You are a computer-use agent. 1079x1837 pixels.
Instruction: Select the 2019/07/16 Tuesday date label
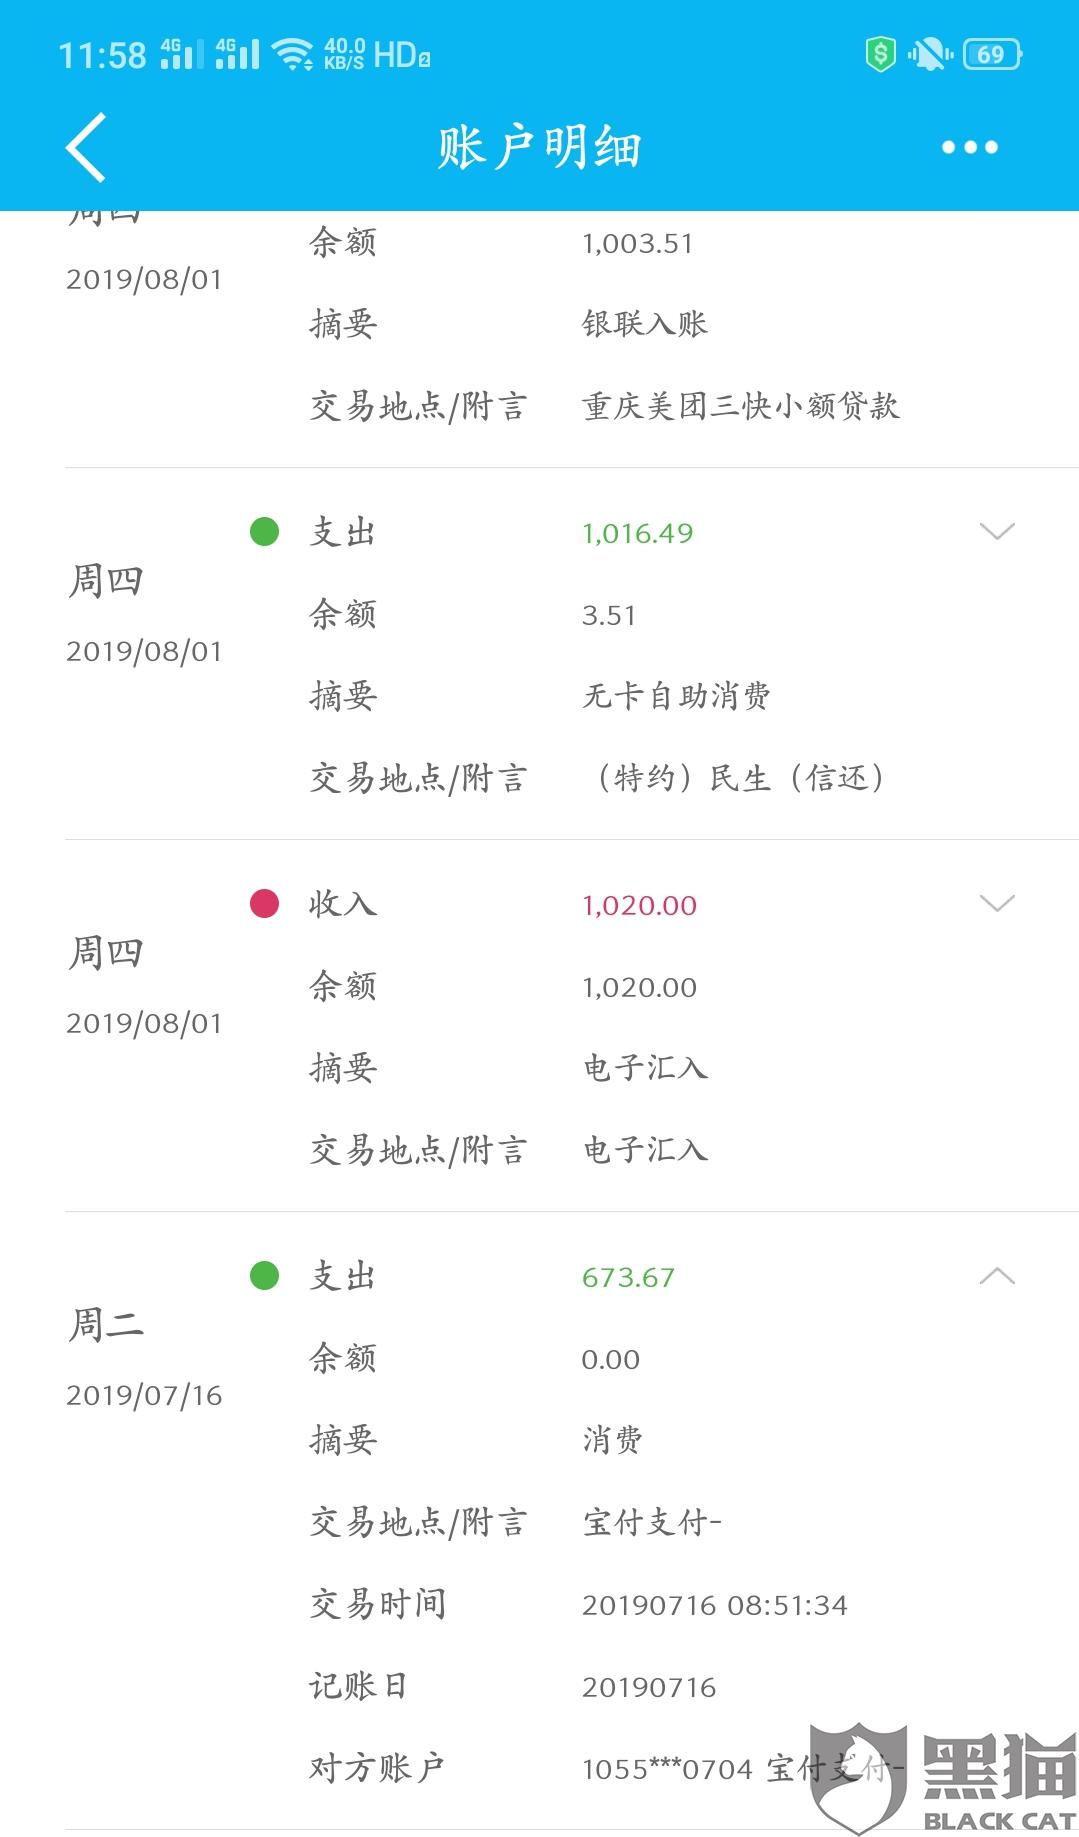tap(144, 1395)
